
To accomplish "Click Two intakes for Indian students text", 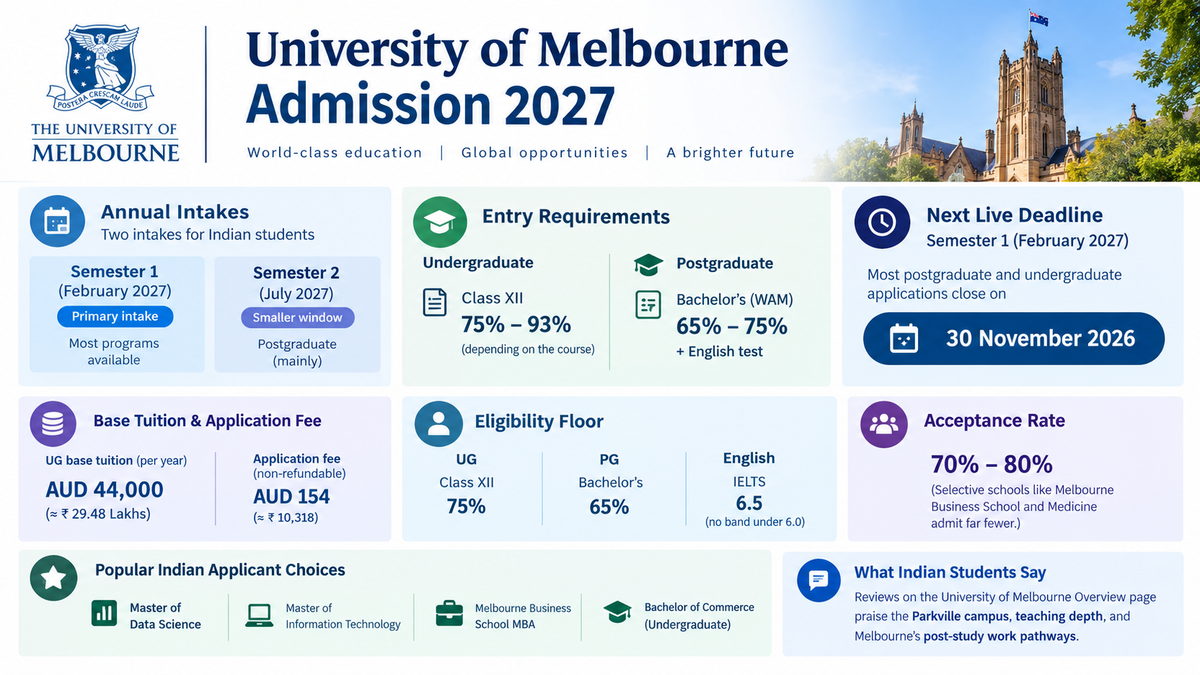I will pyautogui.click(x=208, y=235).
